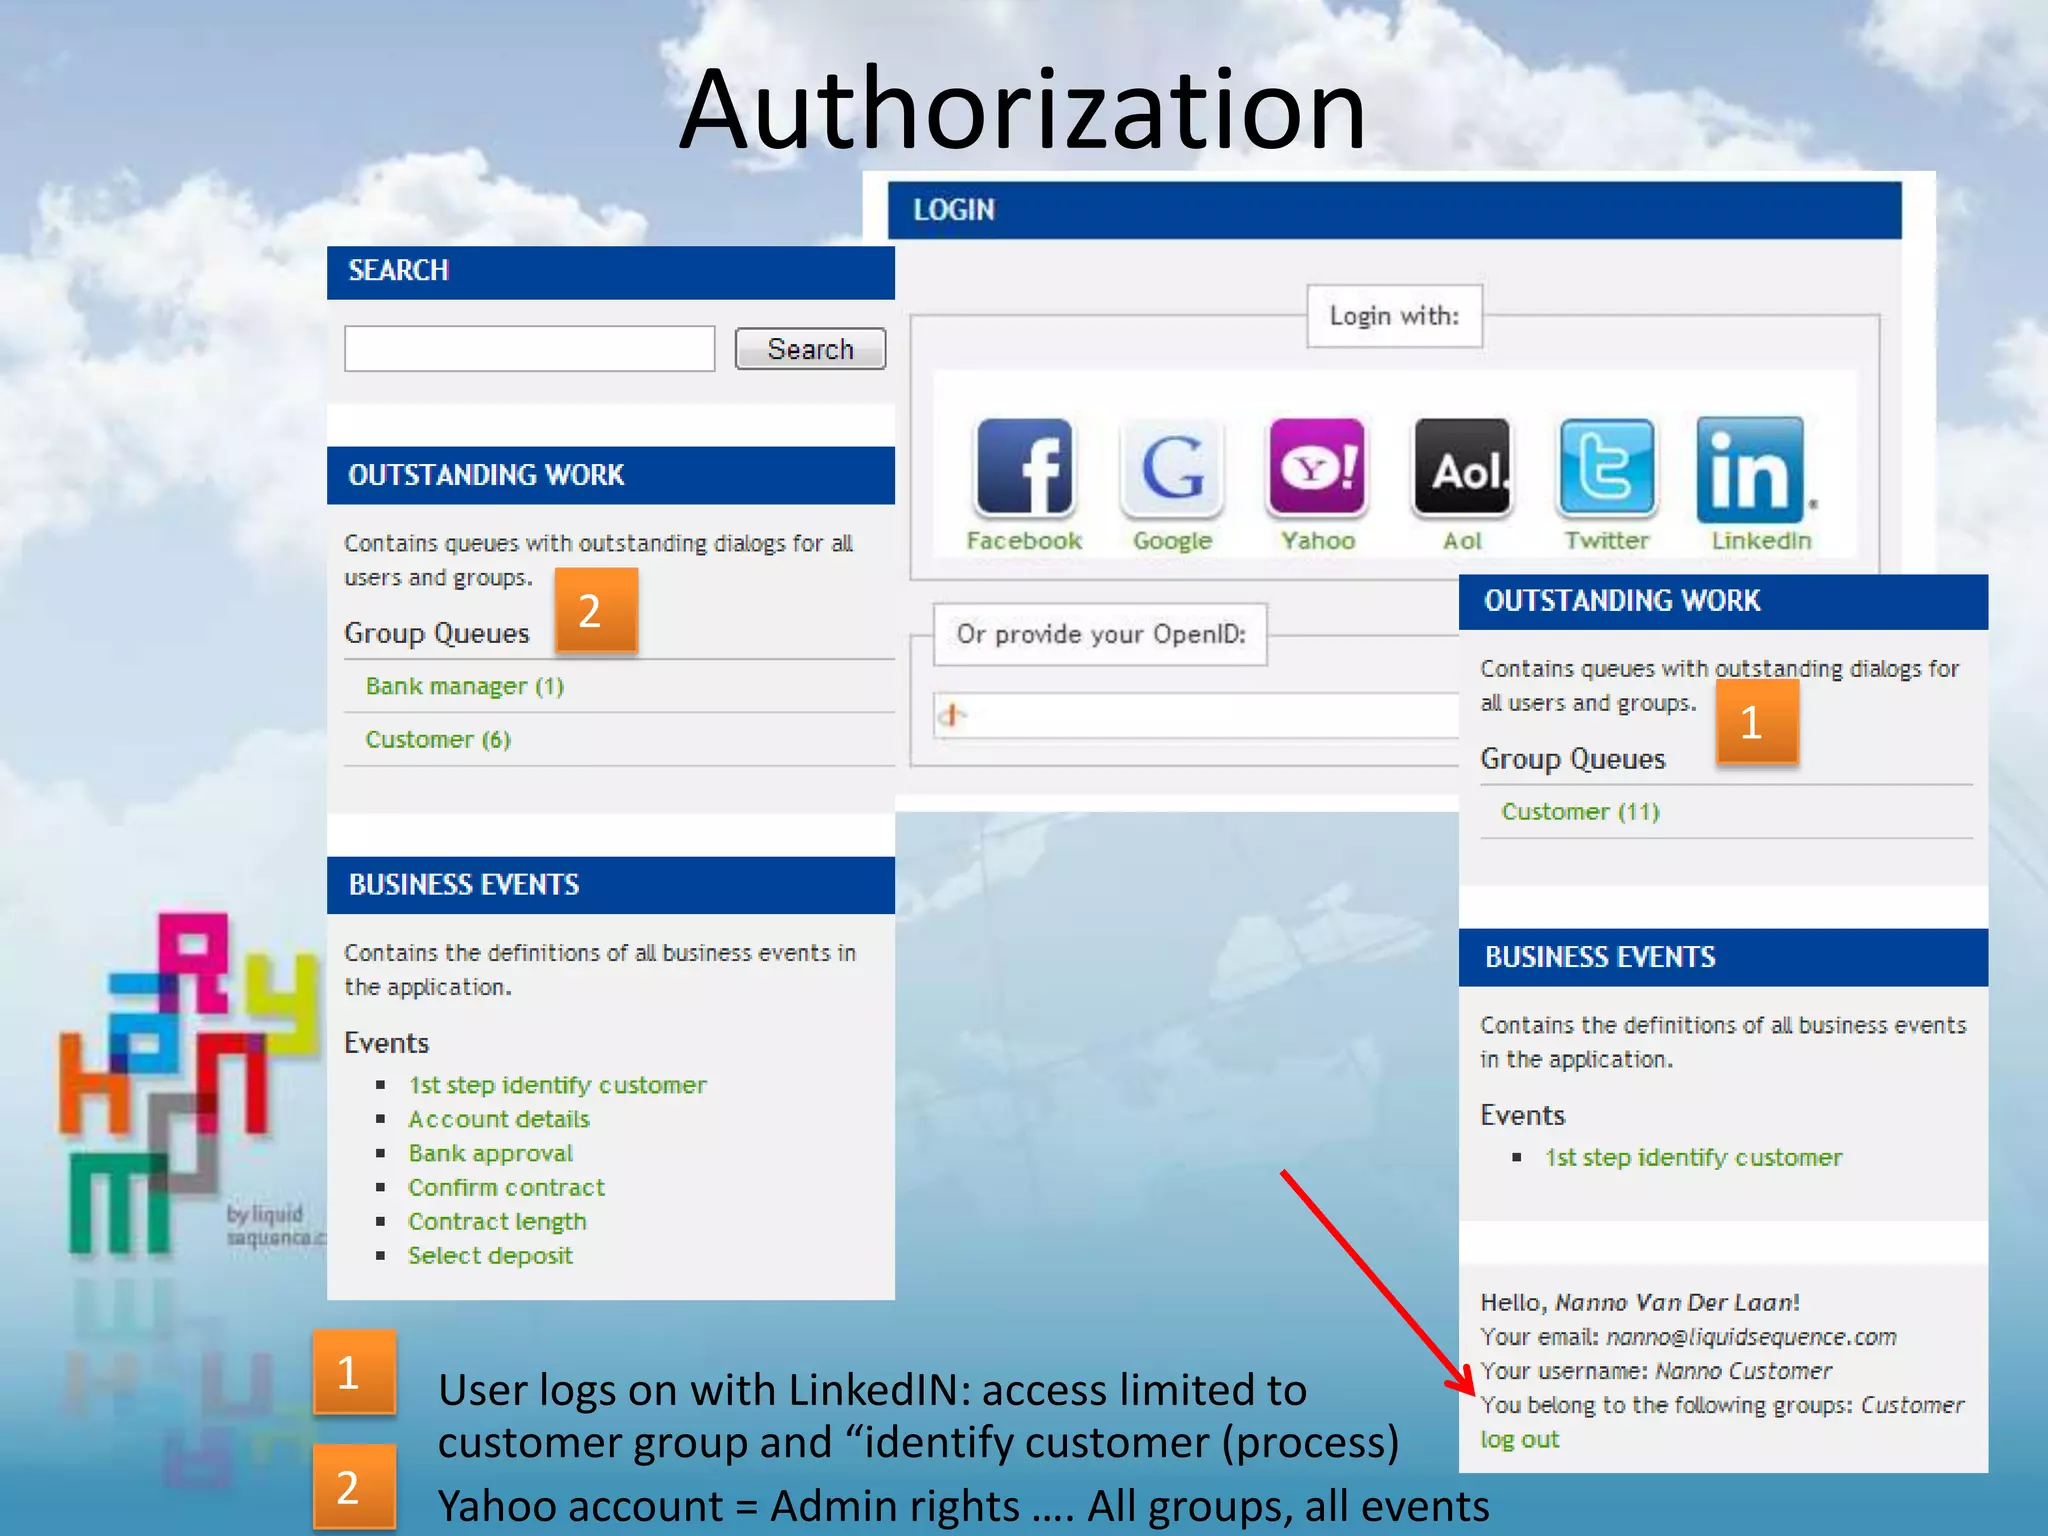Click the LOGIN panel header
The width and height of the screenshot is (2048, 1536).
(x=1394, y=210)
